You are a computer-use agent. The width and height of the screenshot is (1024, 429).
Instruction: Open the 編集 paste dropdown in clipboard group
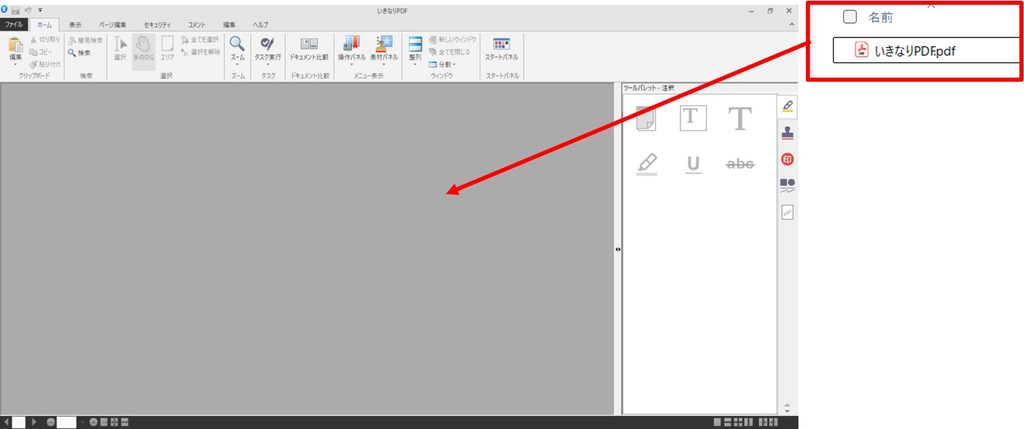[x=15, y=52]
